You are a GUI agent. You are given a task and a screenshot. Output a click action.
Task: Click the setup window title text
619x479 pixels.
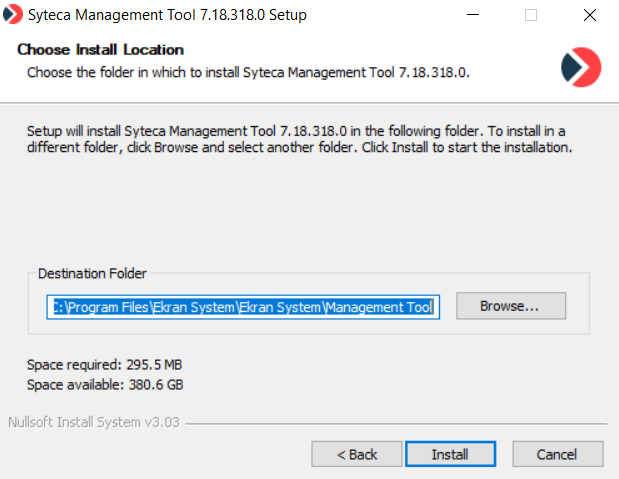[168, 15]
